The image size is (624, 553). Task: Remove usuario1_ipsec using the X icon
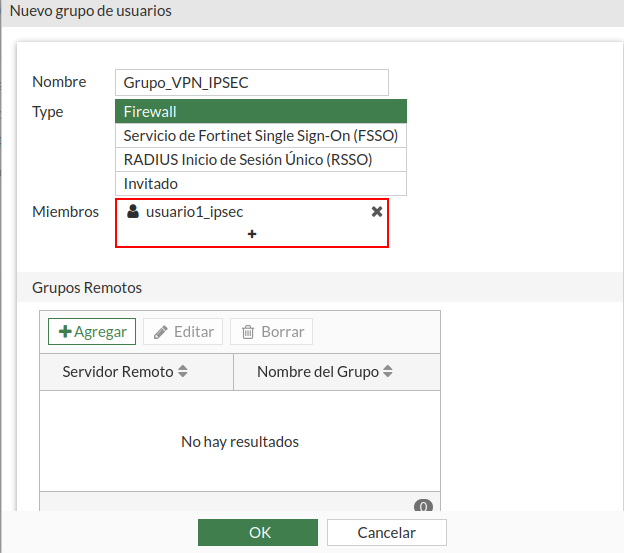pos(376,212)
